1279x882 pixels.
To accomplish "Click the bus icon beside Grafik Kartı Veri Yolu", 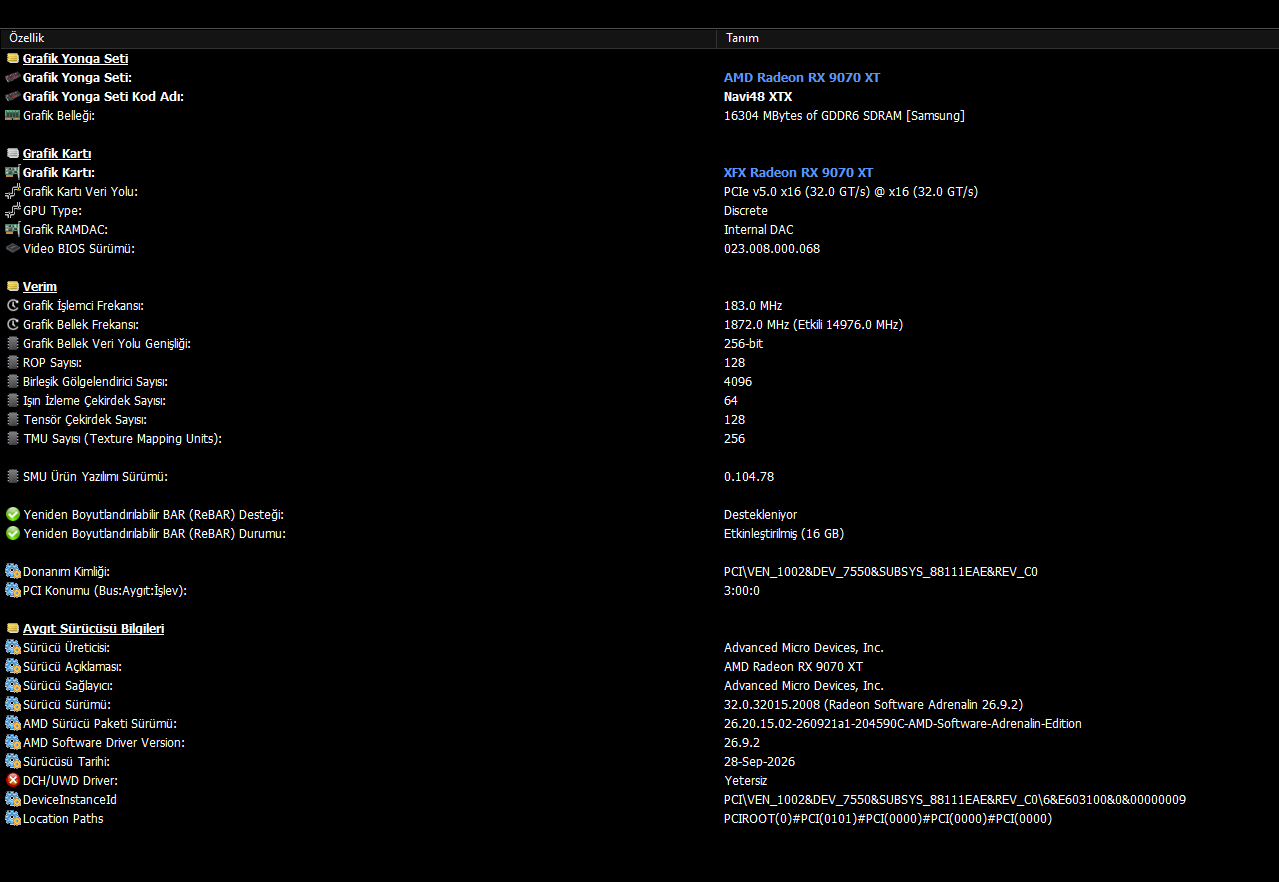I will coord(12,192).
